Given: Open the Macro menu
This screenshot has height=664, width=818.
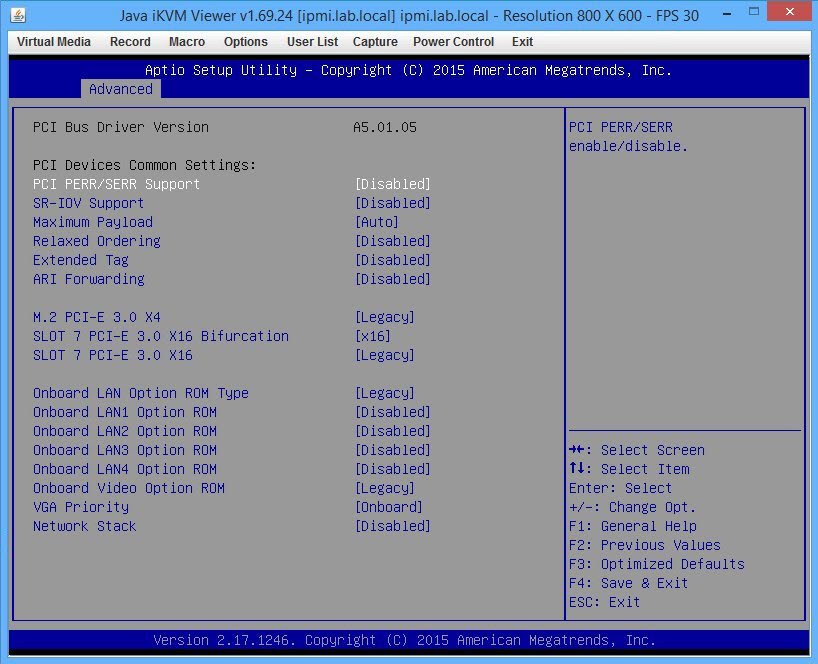Looking at the screenshot, I should click(x=187, y=42).
